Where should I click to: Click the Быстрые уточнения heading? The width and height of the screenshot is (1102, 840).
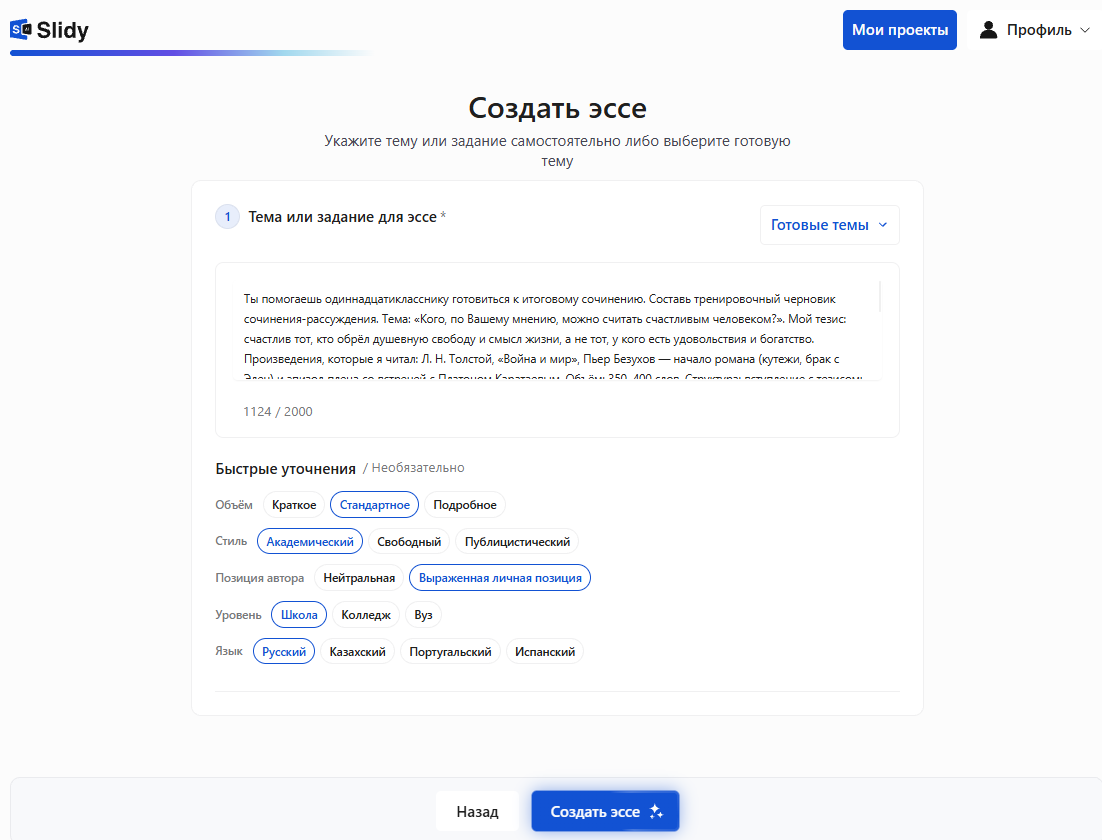point(285,468)
